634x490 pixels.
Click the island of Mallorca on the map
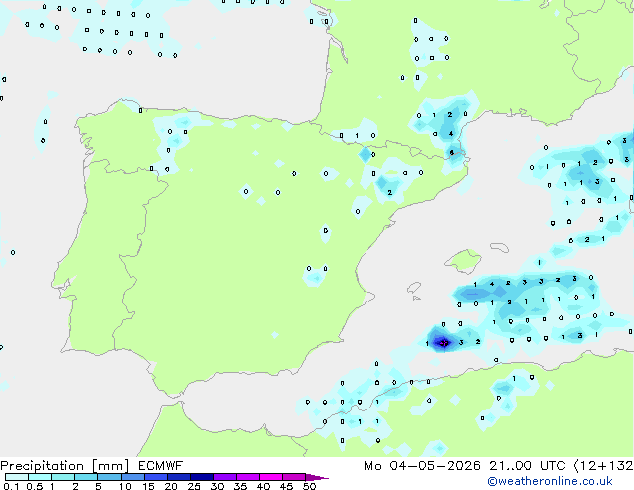pos(463,261)
